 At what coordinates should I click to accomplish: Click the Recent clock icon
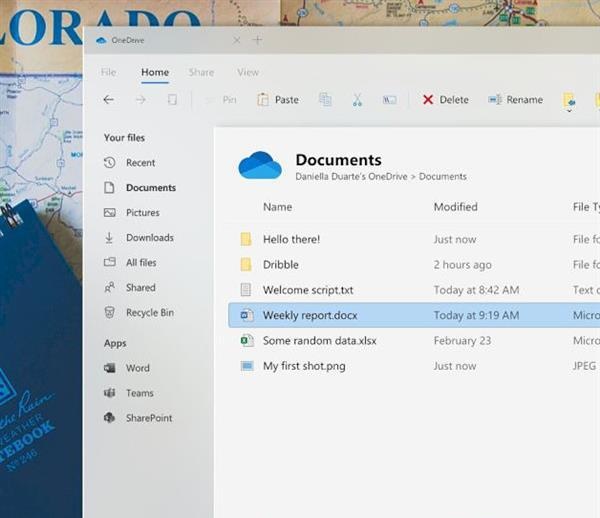pos(109,163)
